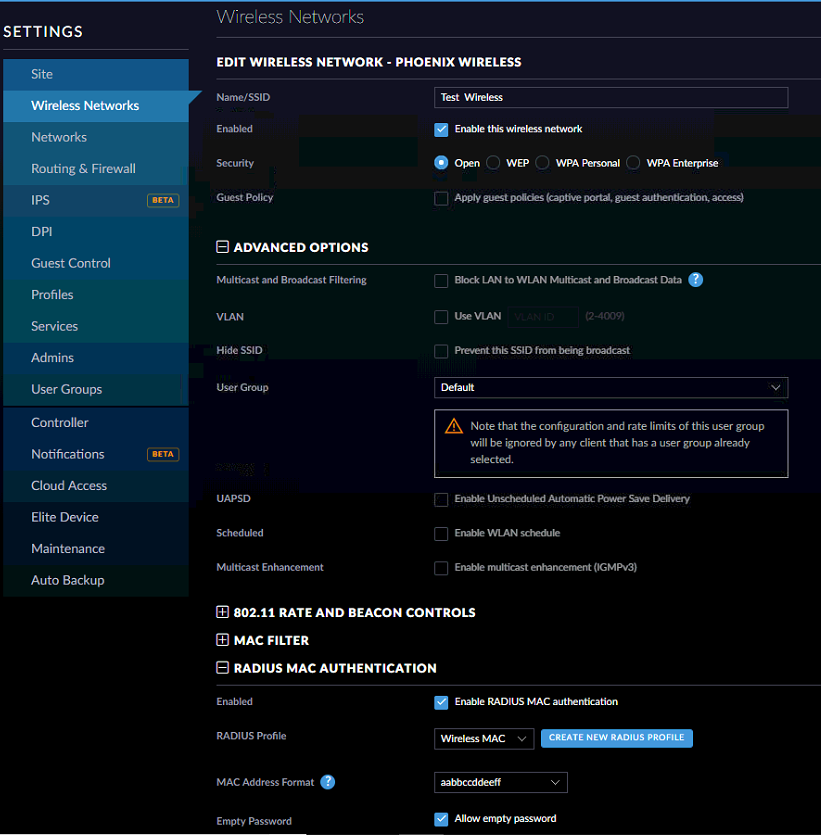Expand 802.11 Rate and Beacon Controls
Screen dimensions: 821x835
click(x=223, y=612)
